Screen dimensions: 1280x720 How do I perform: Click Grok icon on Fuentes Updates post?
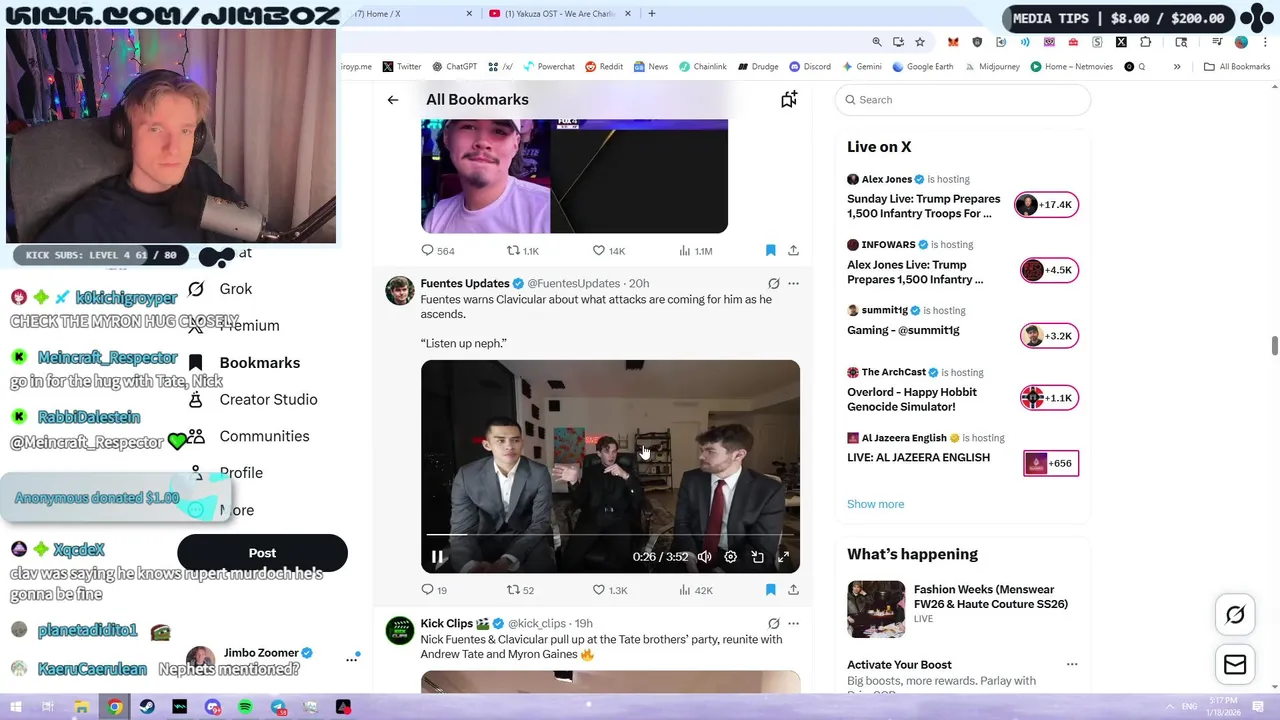(x=773, y=284)
